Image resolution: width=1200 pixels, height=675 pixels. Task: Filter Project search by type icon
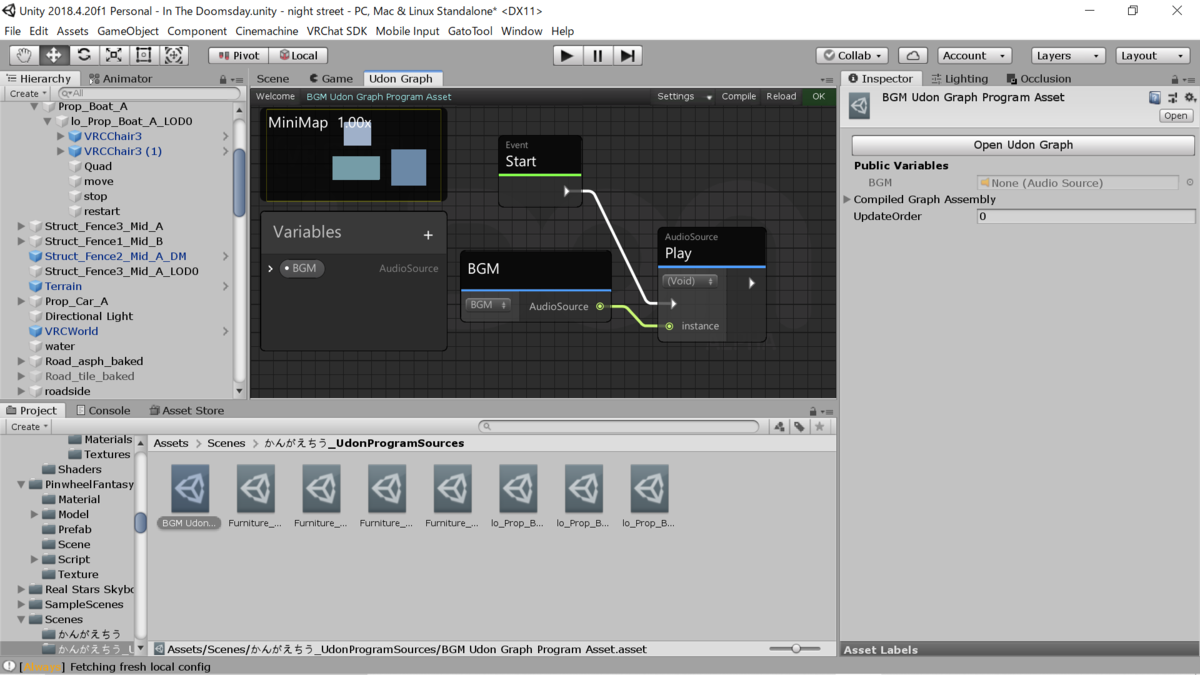pos(779,427)
